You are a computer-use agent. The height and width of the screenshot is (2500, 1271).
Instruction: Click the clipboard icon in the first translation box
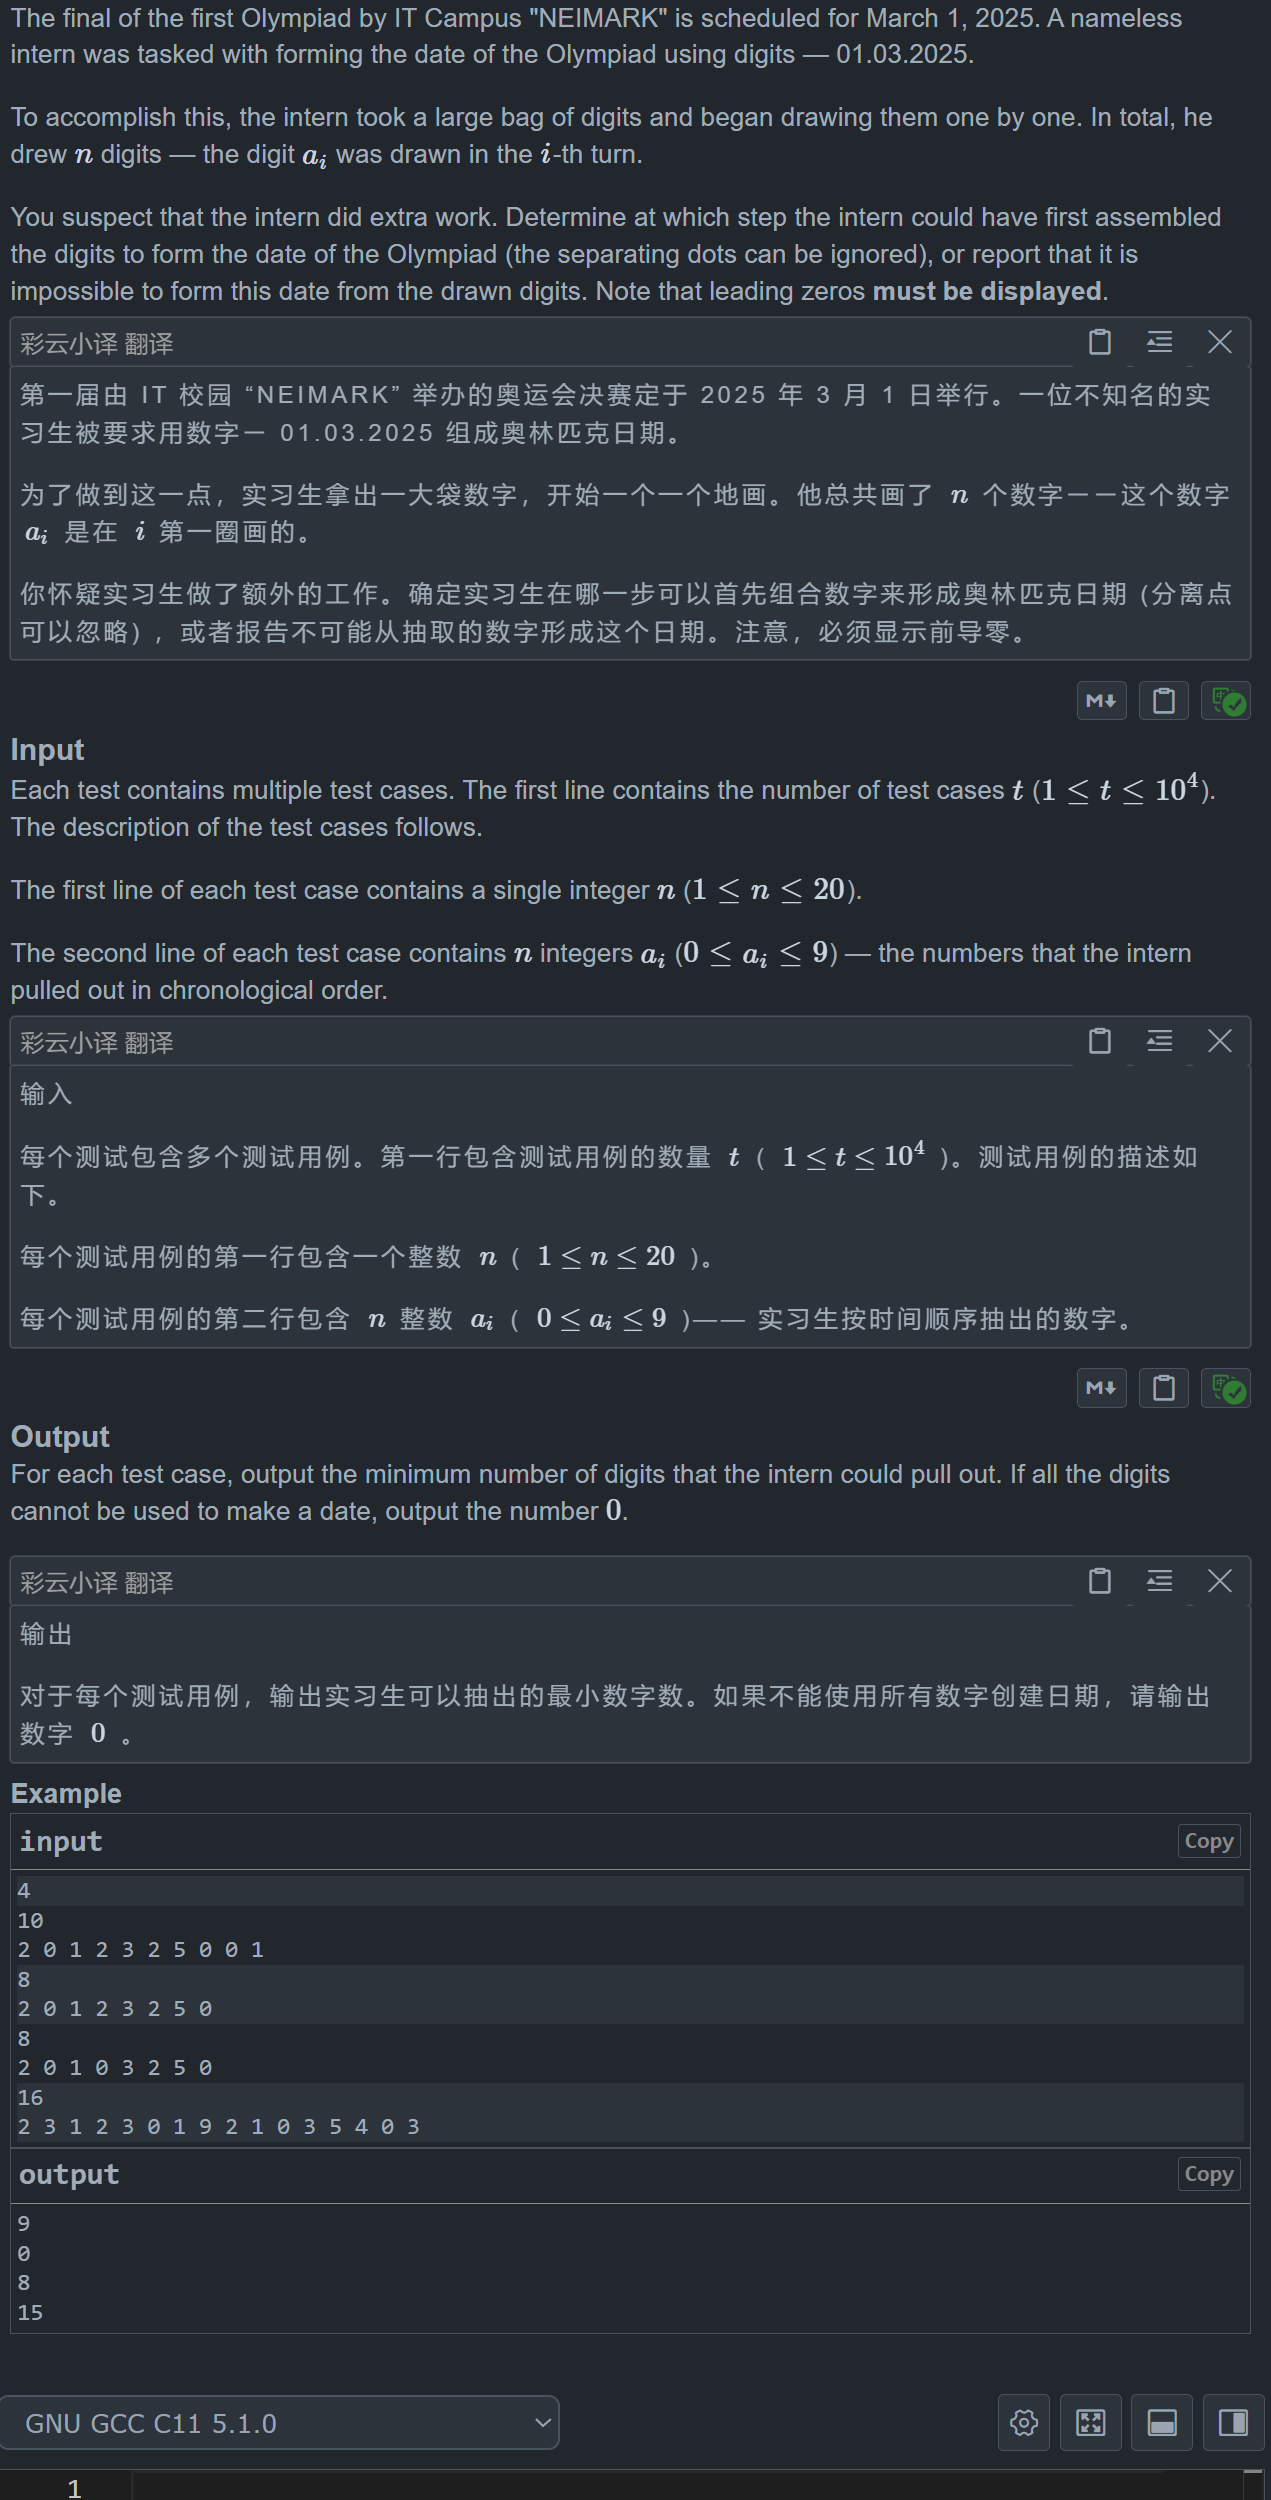click(x=1100, y=342)
